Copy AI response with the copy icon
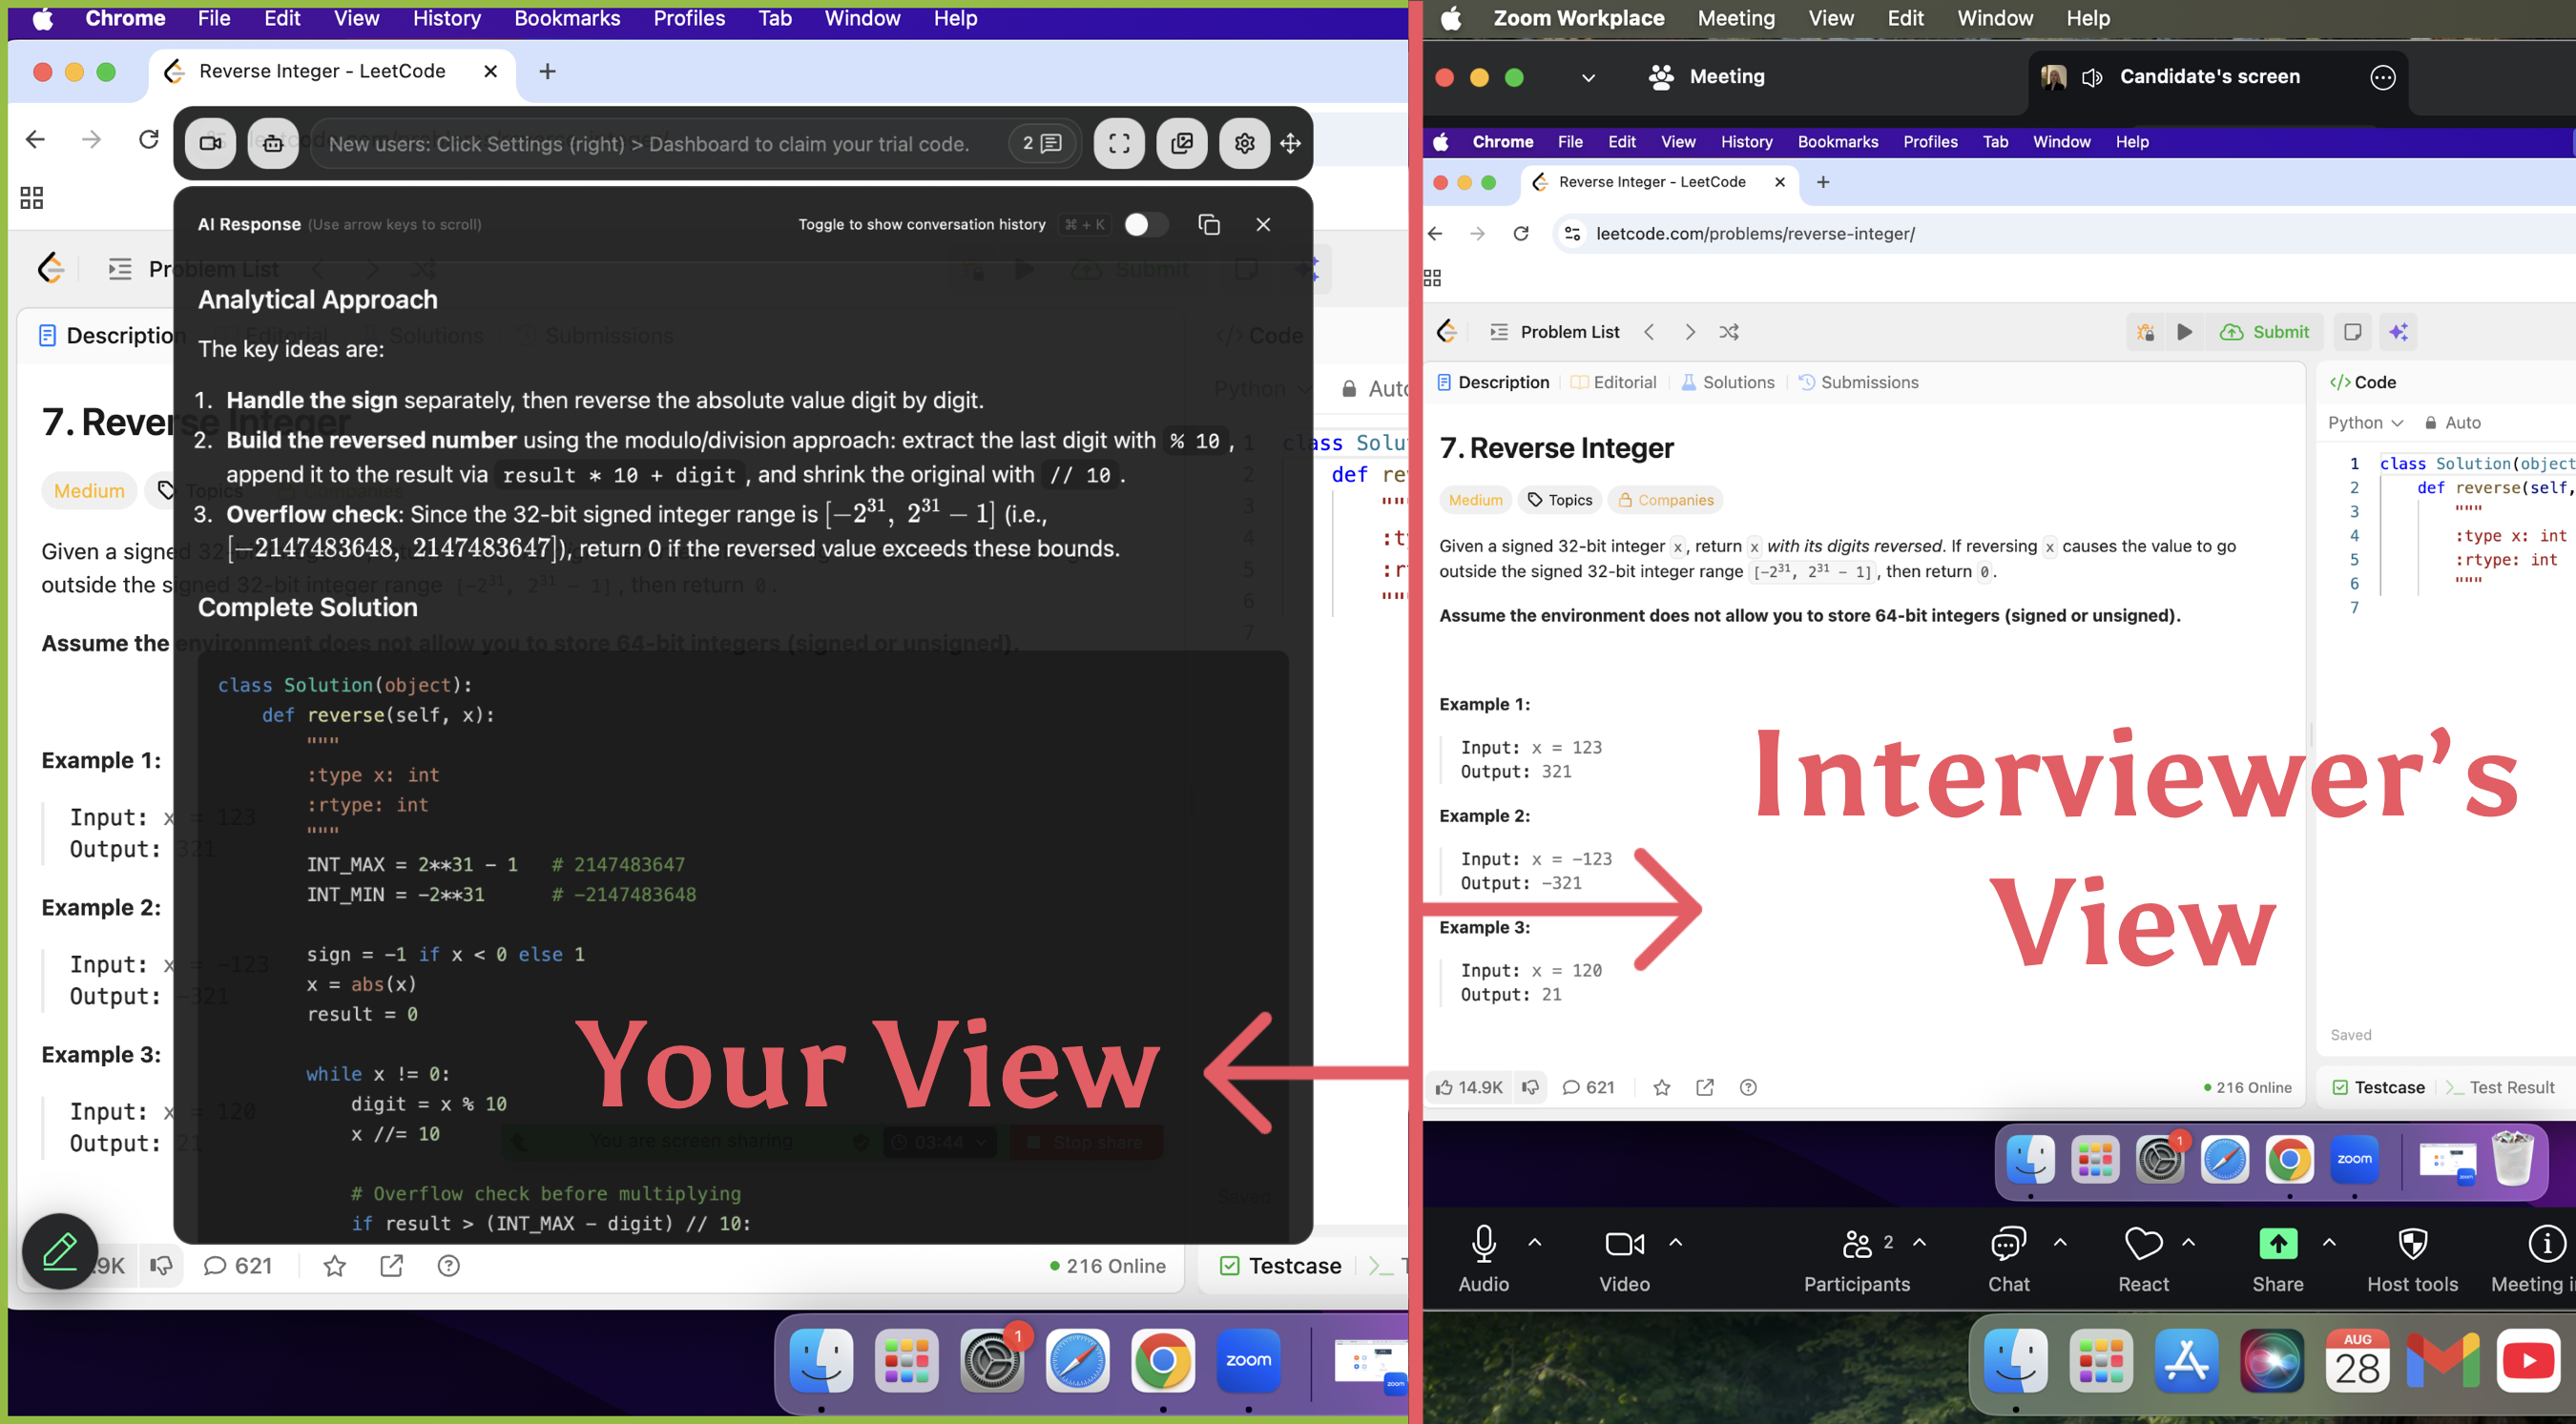The image size is (2576, 1424). (1208, 224)
